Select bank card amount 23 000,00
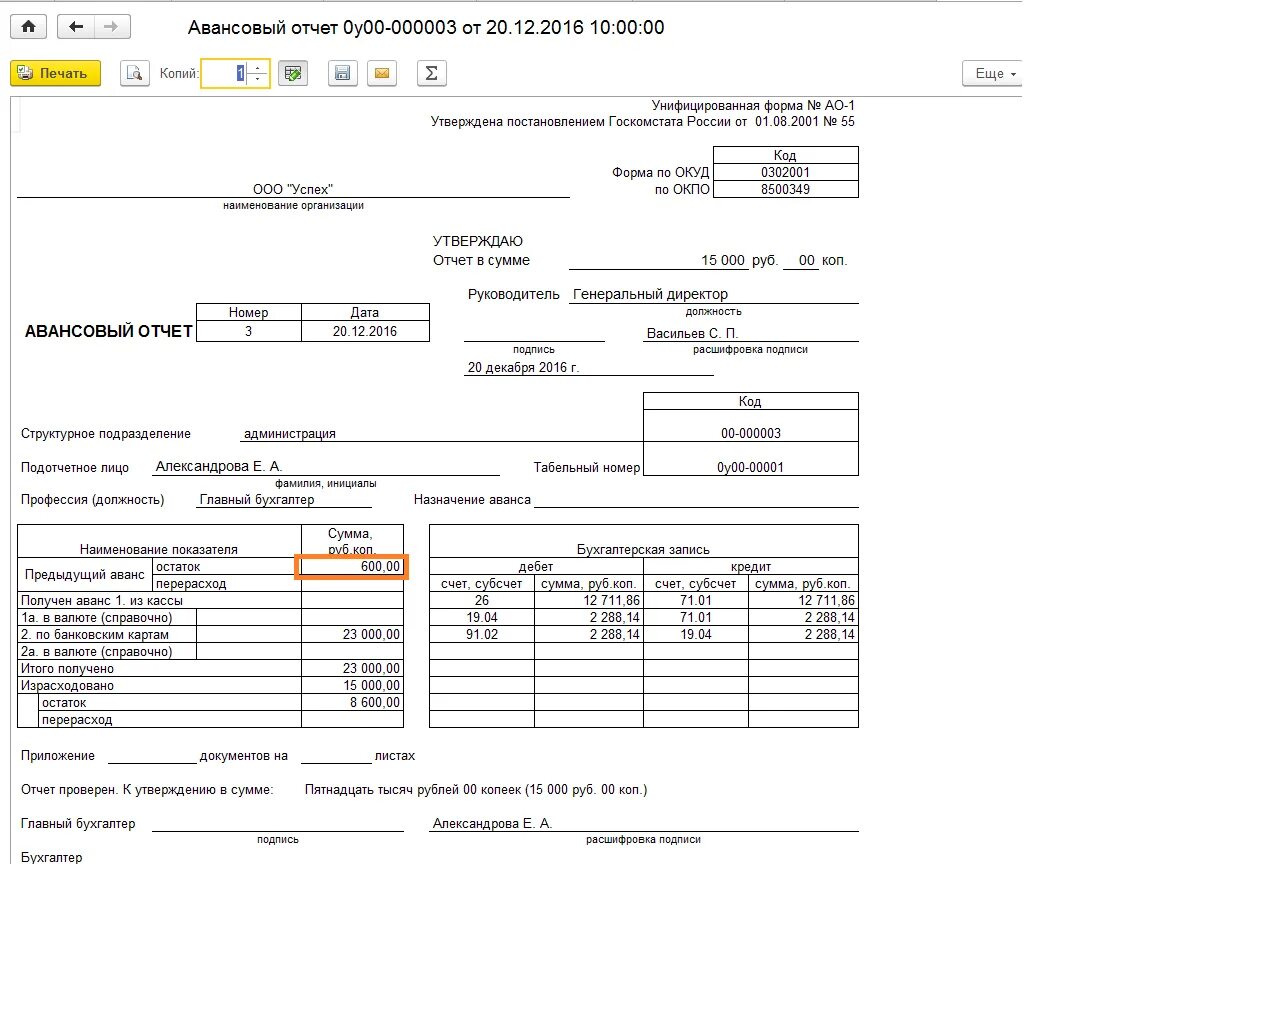The width and height of the screenshot is (1280, 1024). 352,634
